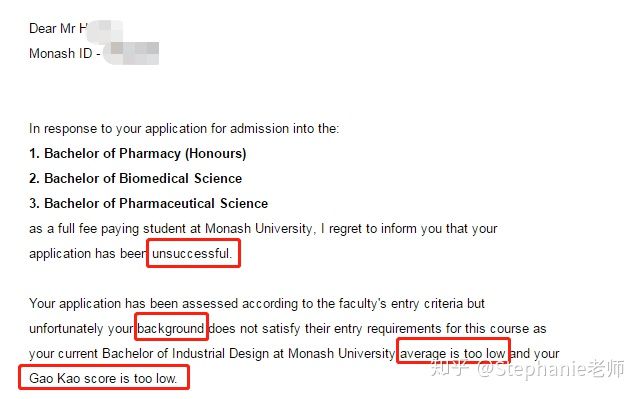Click the blurred Monash ID number
The height and width of the screenshot is (399, 641).
click(132, 53)
